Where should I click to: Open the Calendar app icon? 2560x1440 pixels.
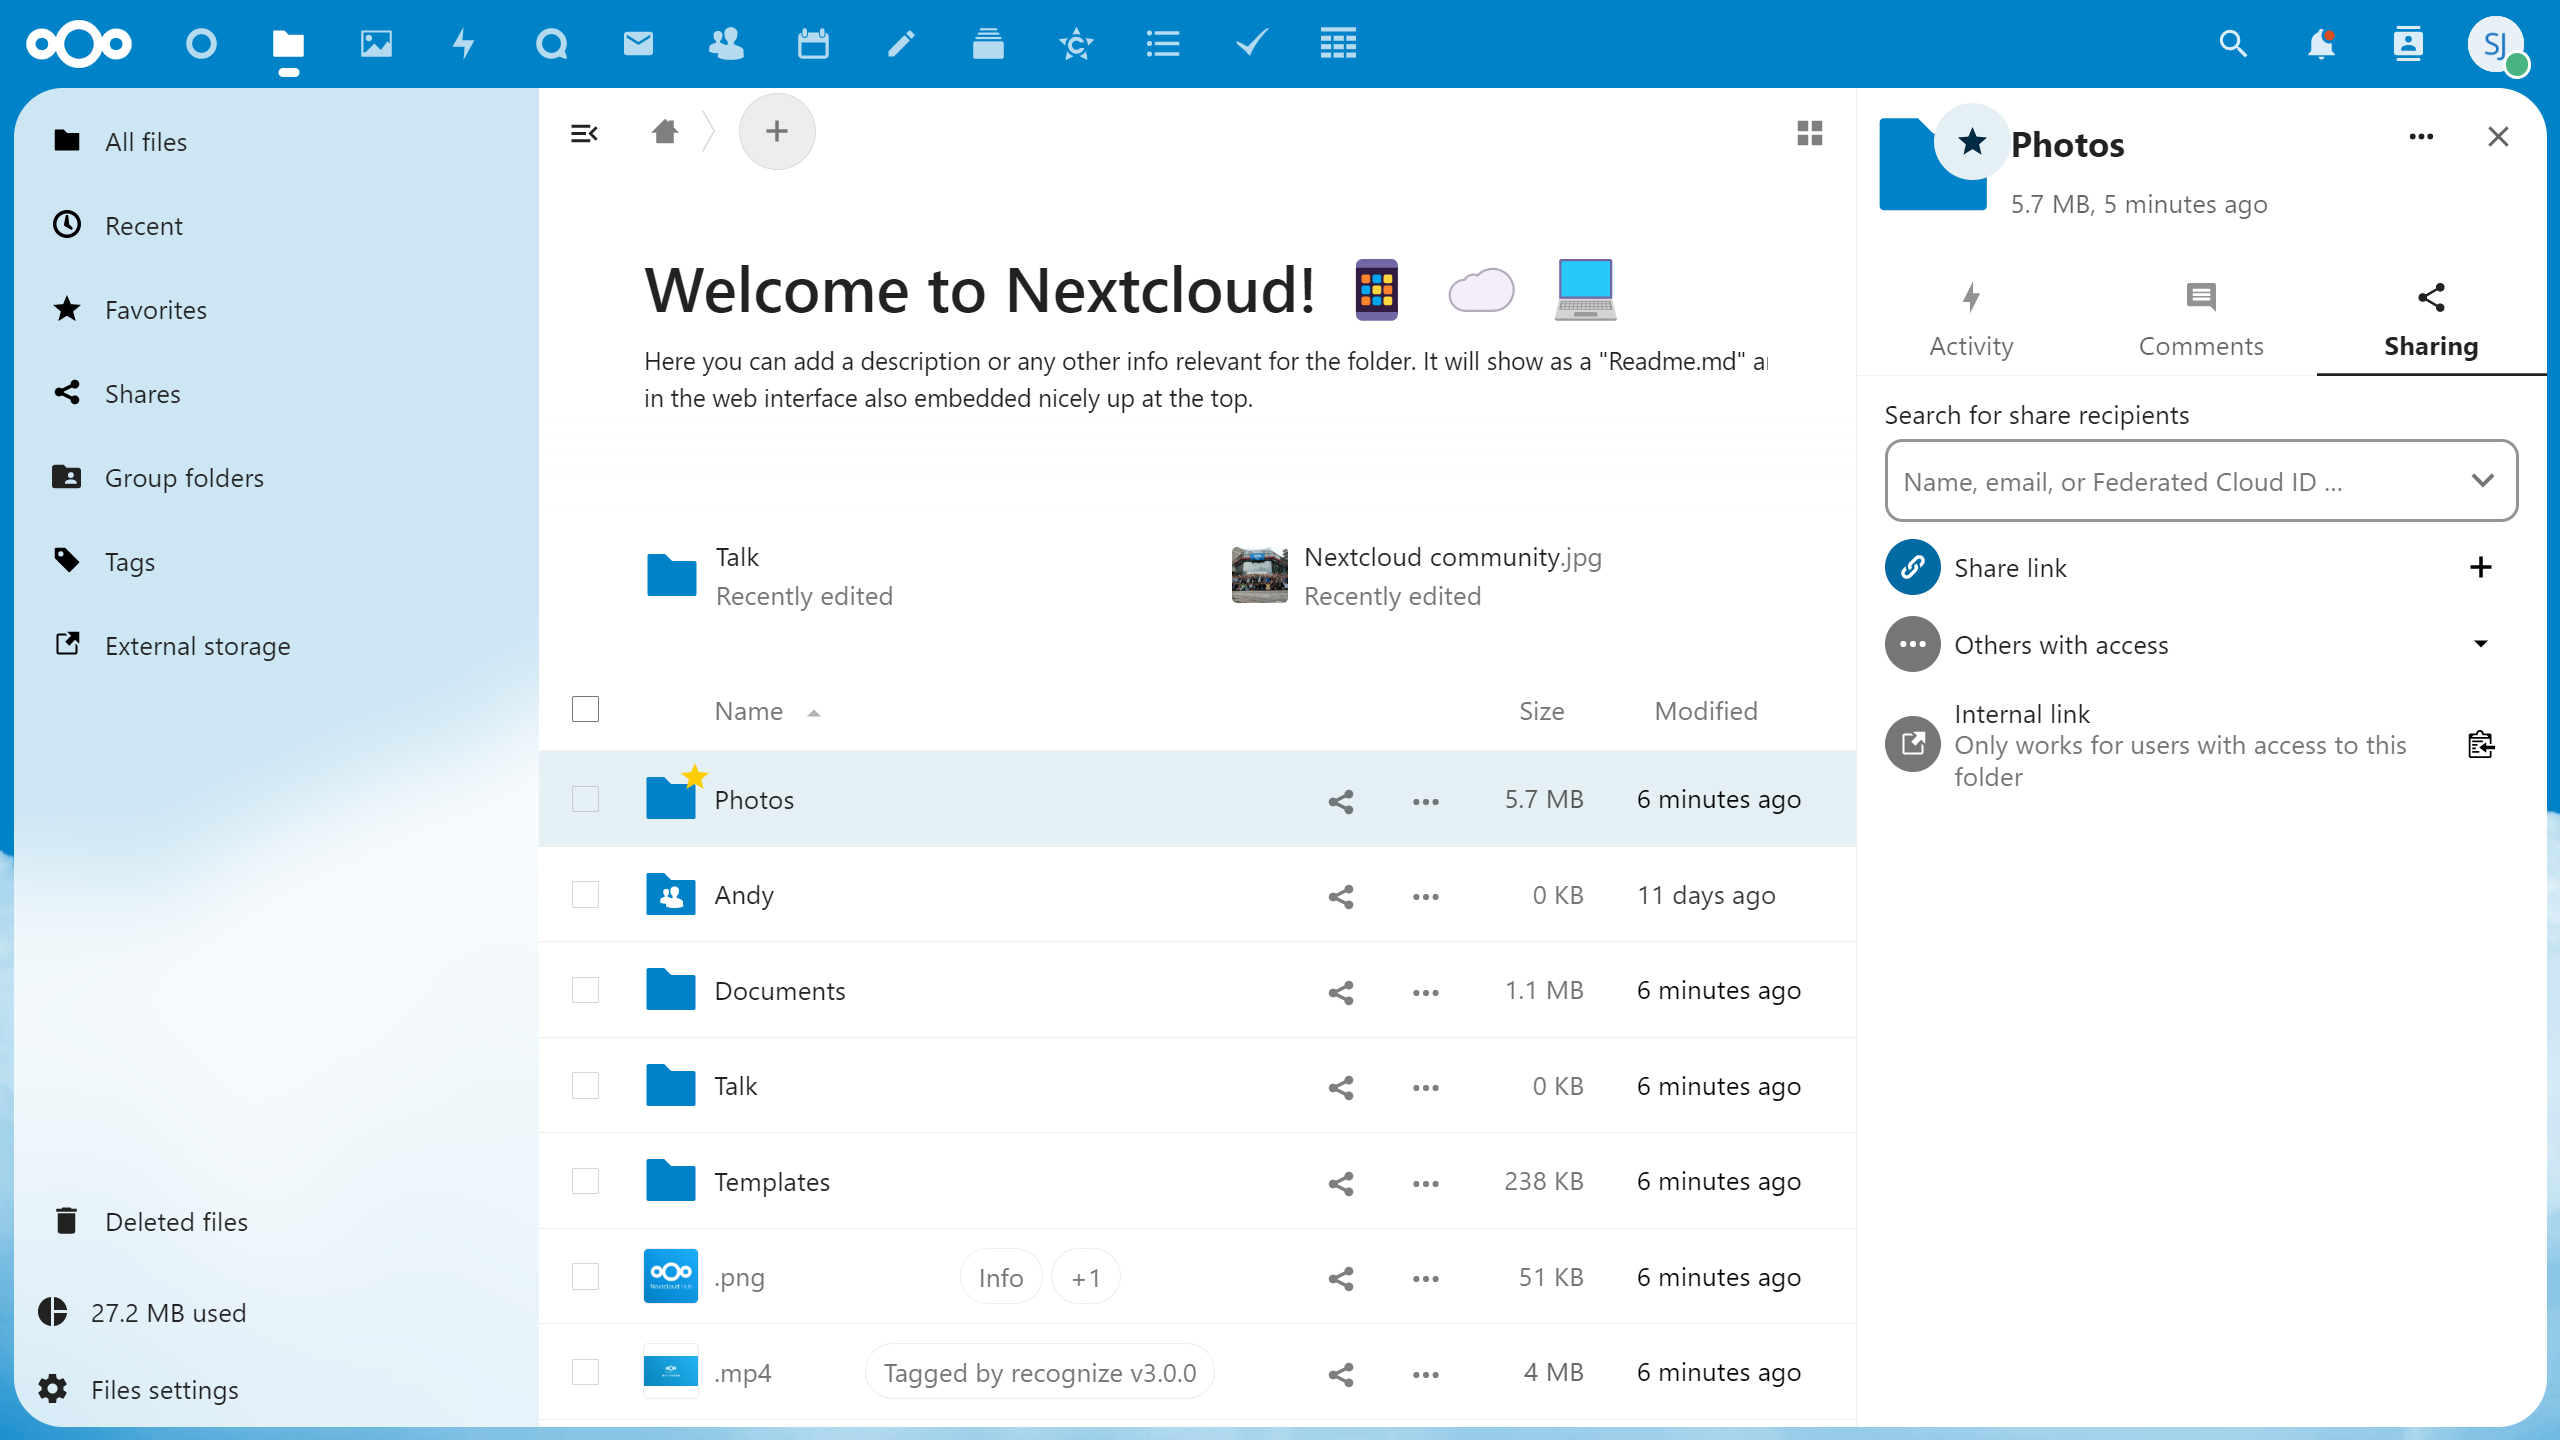(813, 44)
